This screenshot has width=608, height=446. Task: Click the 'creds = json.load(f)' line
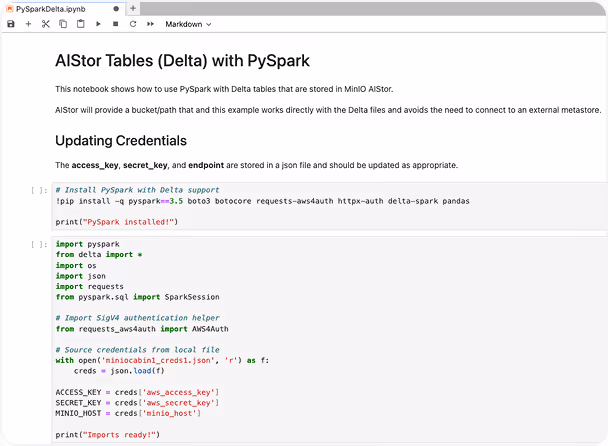119,371
